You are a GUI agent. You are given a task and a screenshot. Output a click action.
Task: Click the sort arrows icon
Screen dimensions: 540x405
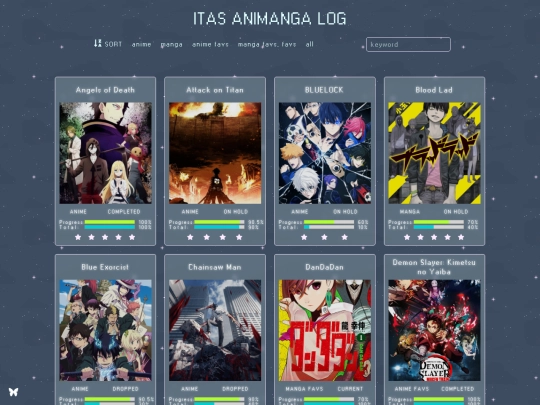[x=98, y=43]
